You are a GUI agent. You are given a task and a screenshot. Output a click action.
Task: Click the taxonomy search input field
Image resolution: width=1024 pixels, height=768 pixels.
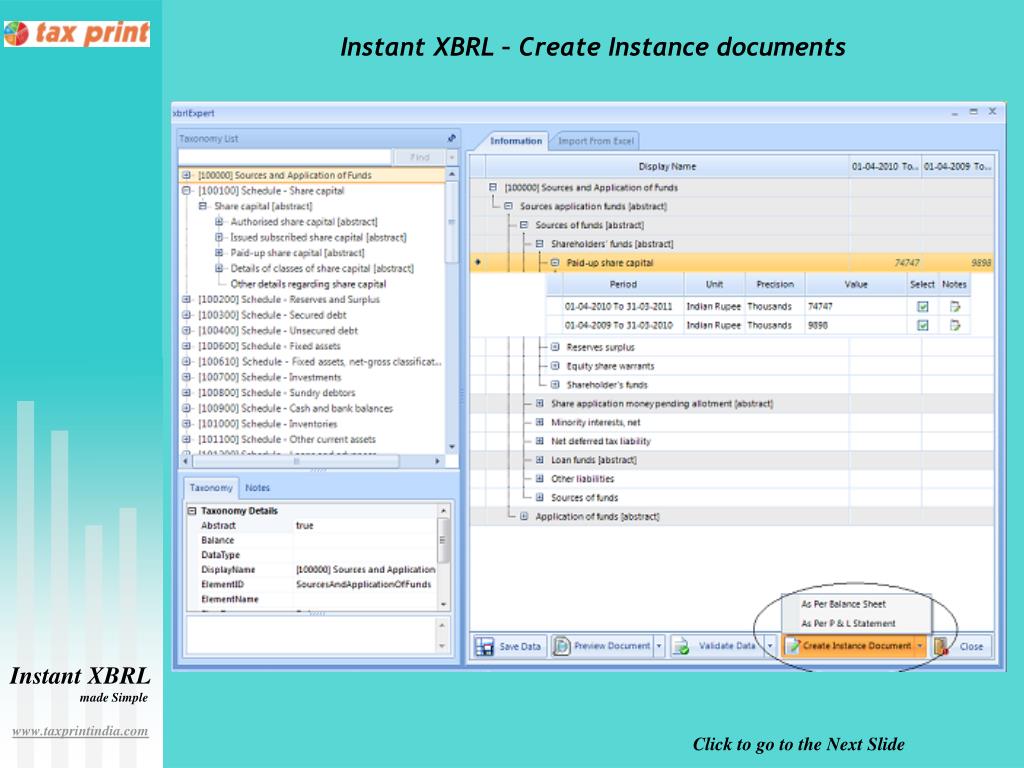tap(285, 157)
